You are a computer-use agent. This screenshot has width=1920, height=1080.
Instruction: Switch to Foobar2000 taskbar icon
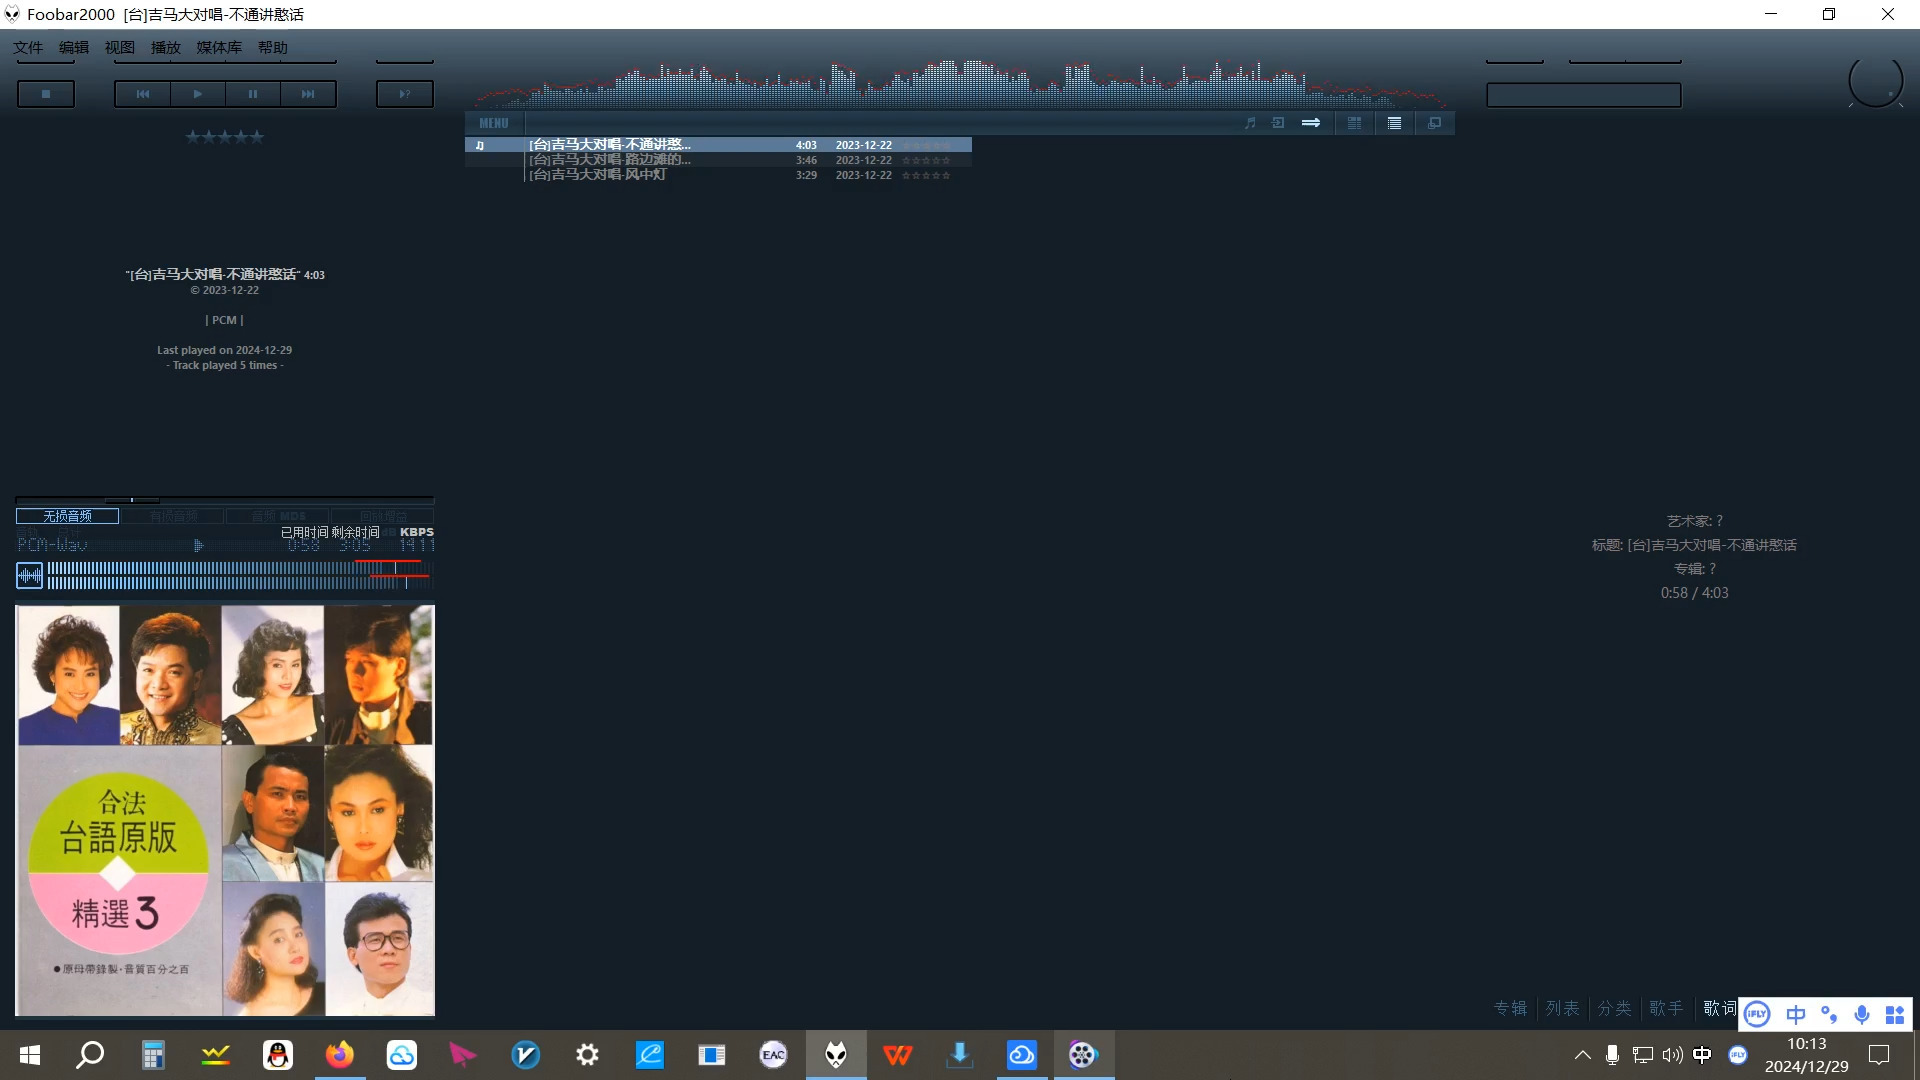(x=836, y=1055)
